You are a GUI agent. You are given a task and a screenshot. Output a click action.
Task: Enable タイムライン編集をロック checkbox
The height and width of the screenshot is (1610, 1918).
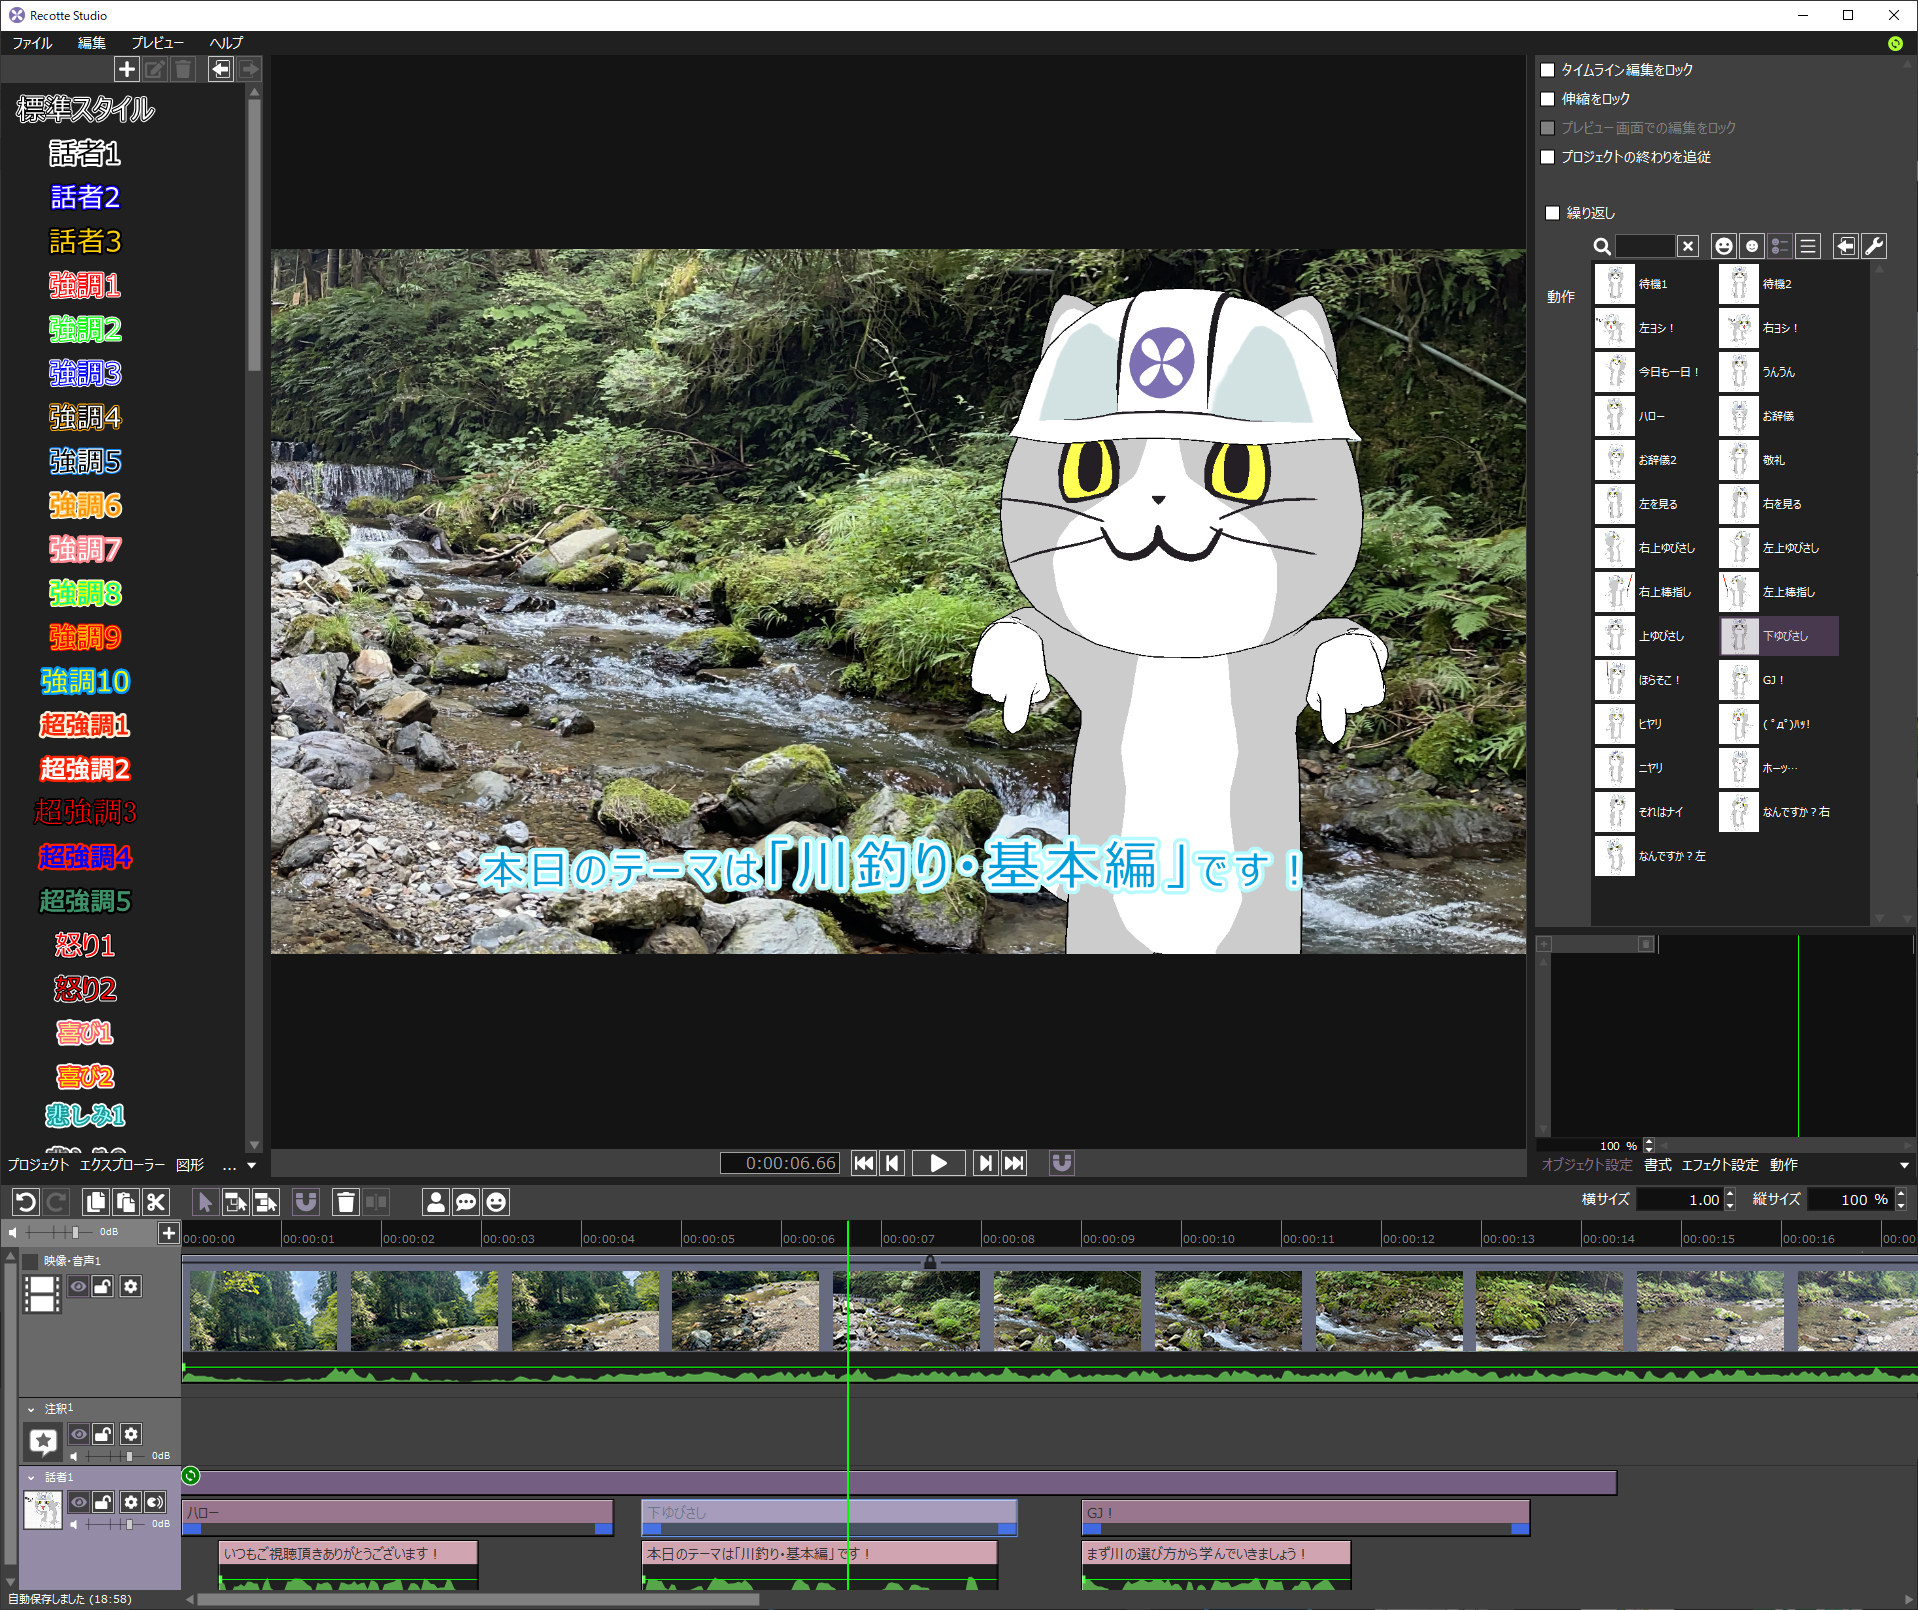[1548, 70]
